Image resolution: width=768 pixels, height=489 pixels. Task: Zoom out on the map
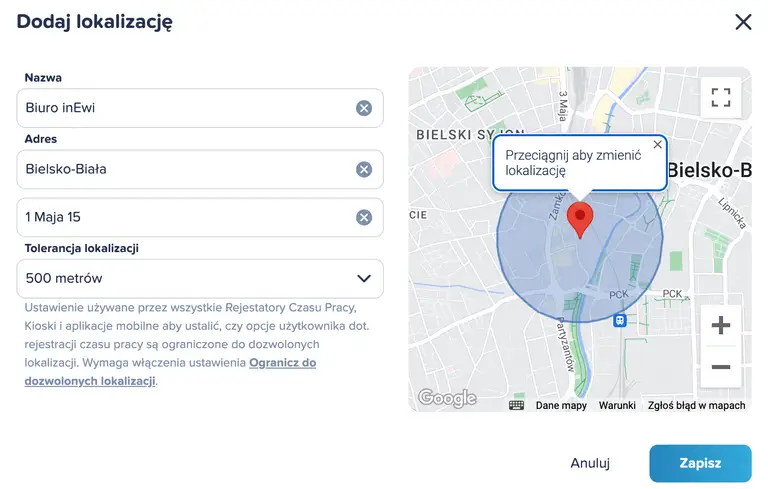(x=720, y=367)
